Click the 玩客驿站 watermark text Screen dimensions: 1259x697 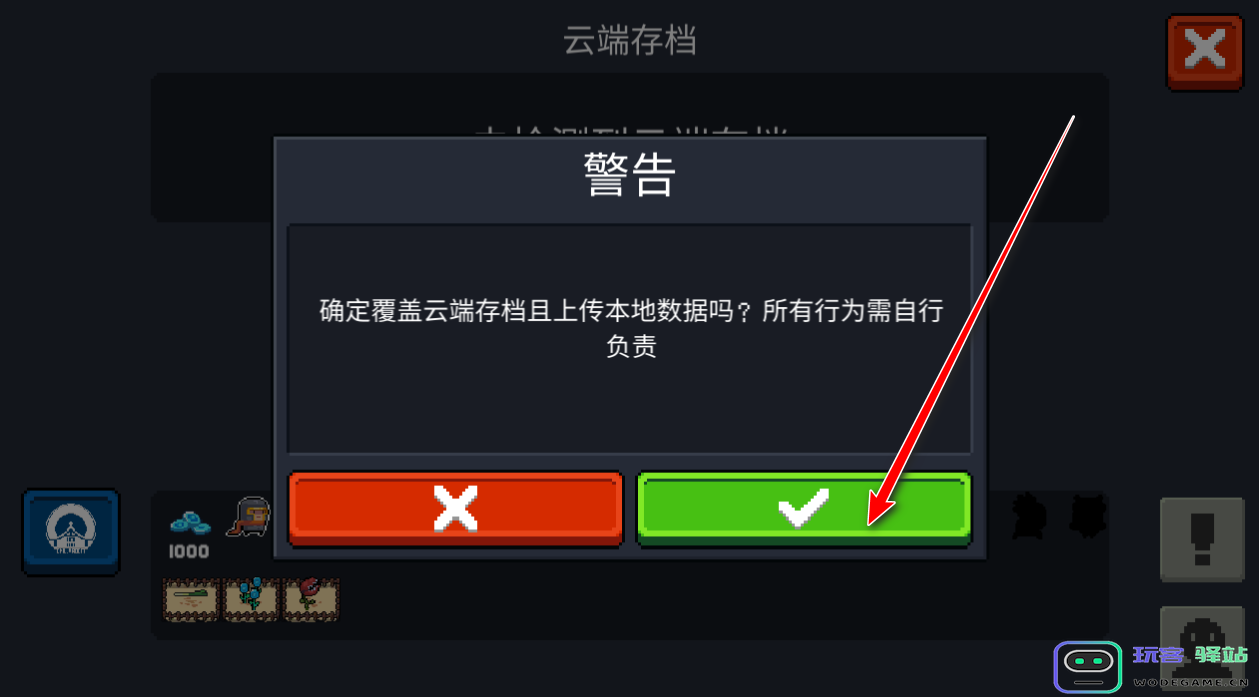click(x=1190, y=656)
